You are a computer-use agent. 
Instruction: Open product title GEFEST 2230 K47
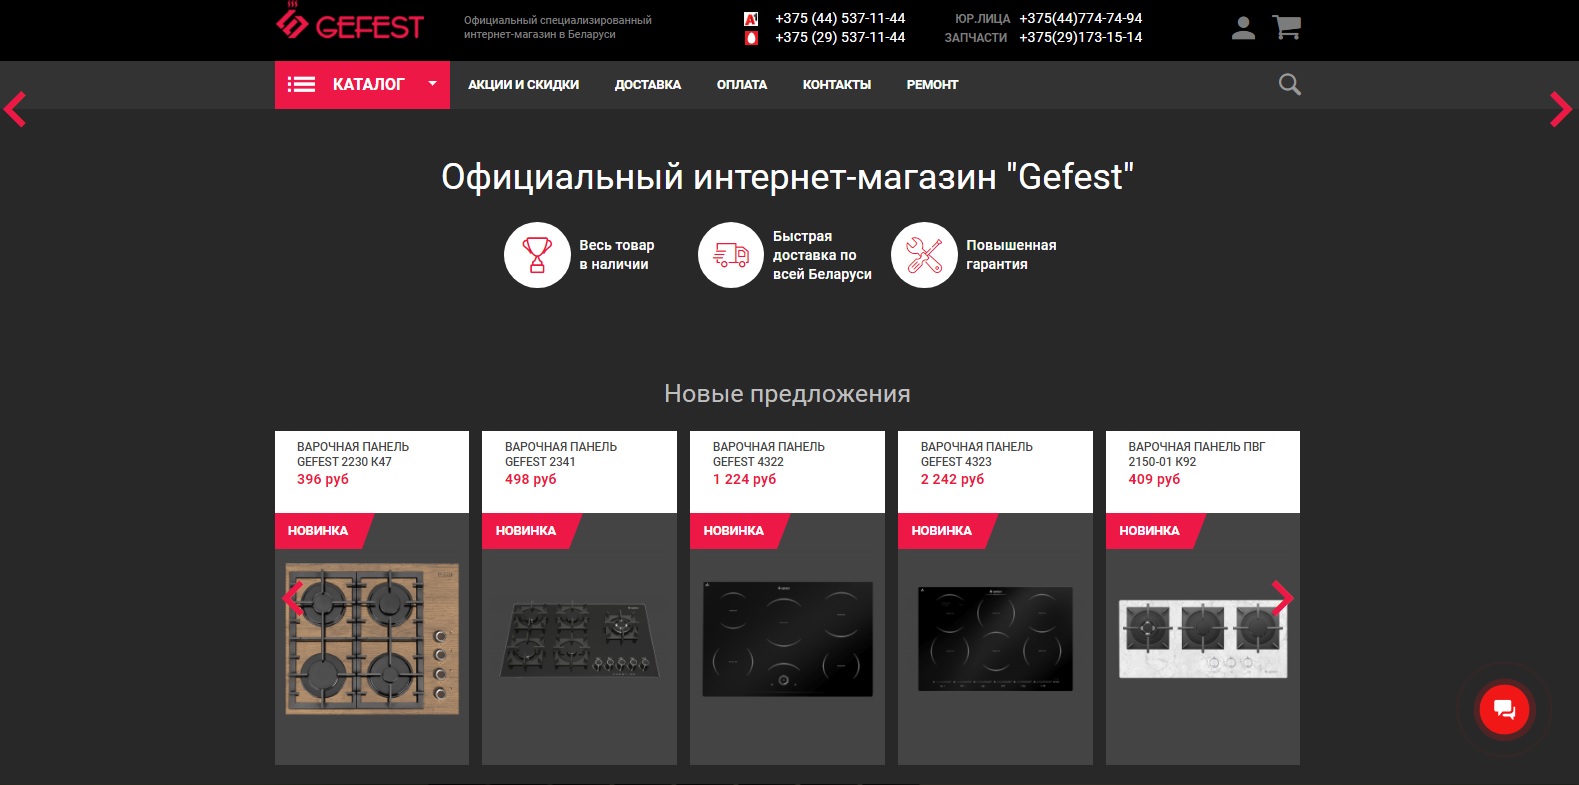pyautogui.click(x=353, y=454)
